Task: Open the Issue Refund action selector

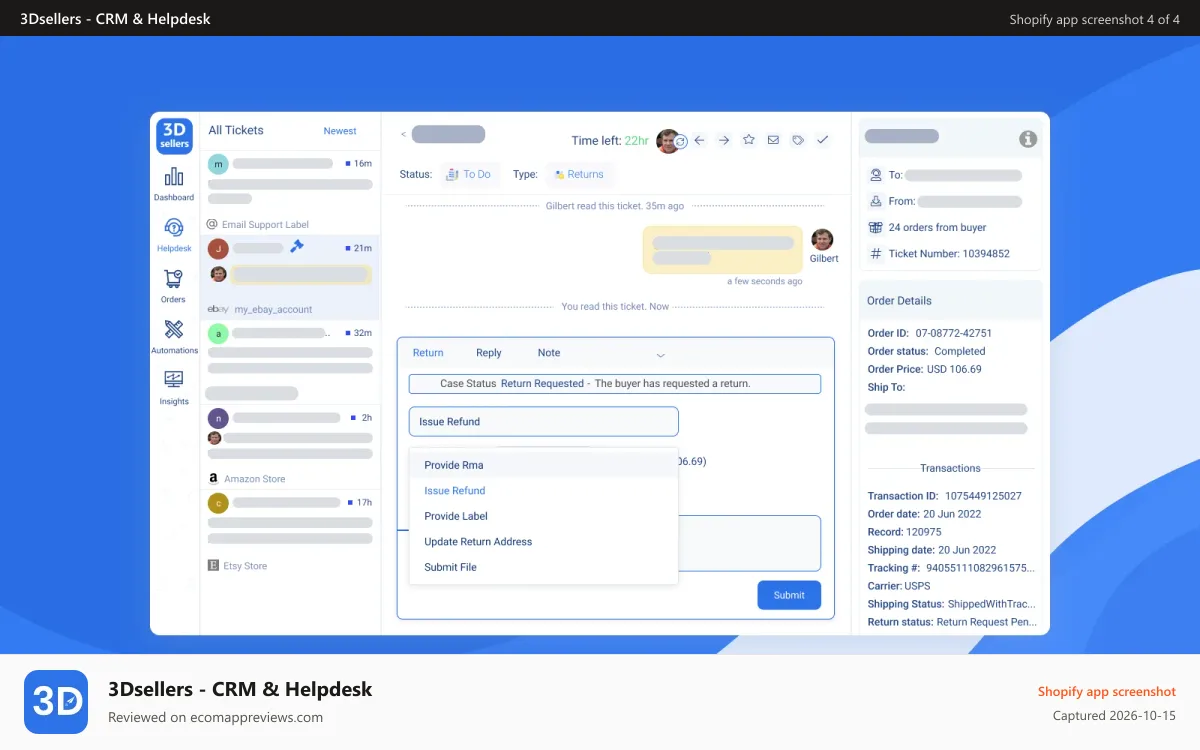Action: tap(543, 422)
